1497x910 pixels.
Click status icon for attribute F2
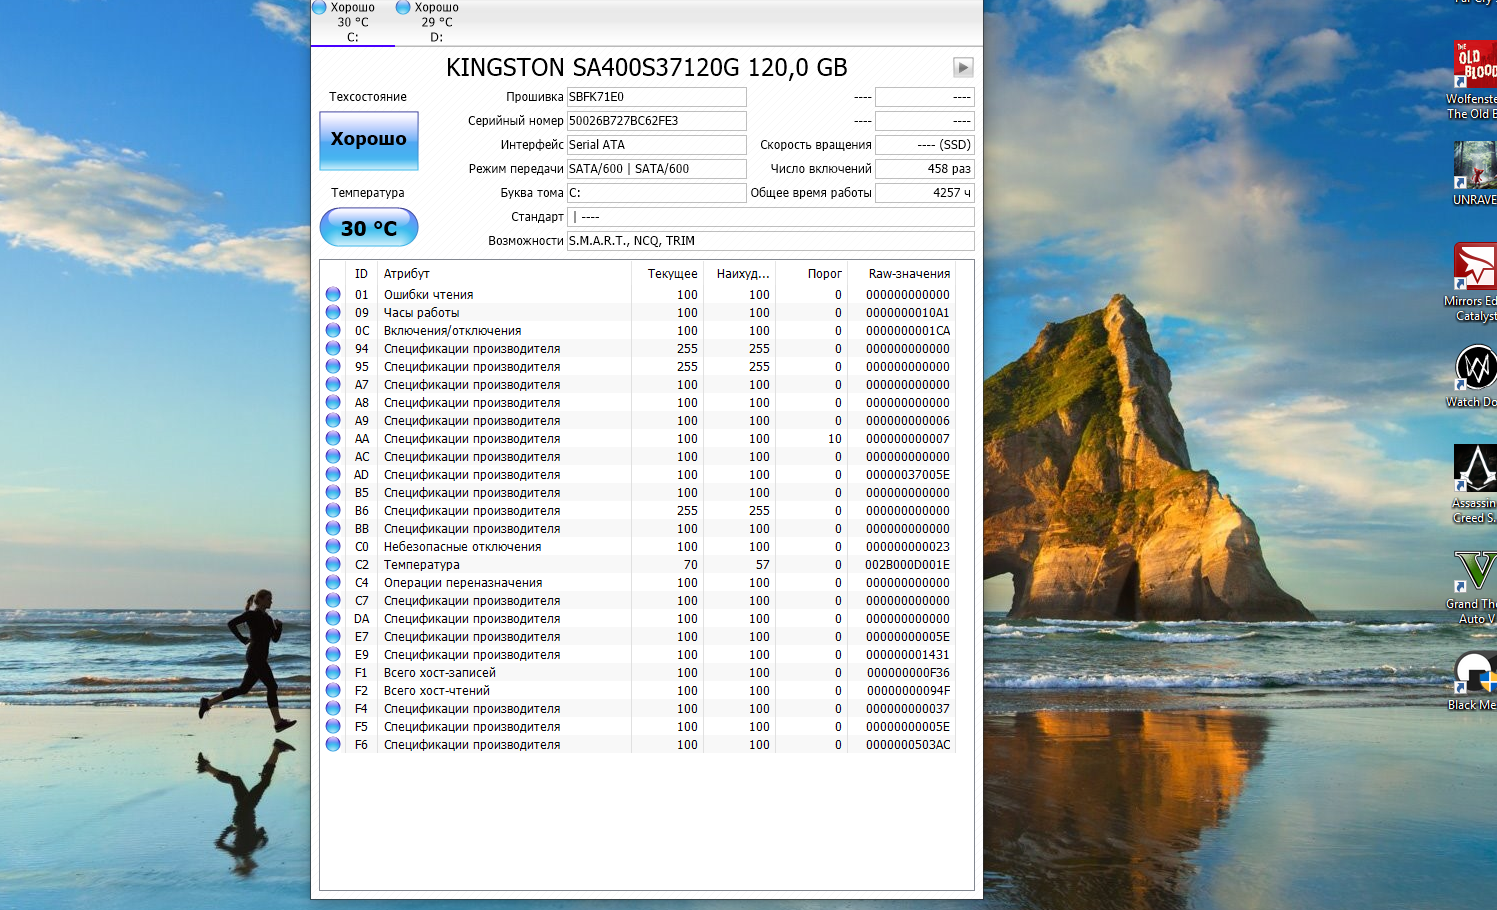tap(333, 691)
